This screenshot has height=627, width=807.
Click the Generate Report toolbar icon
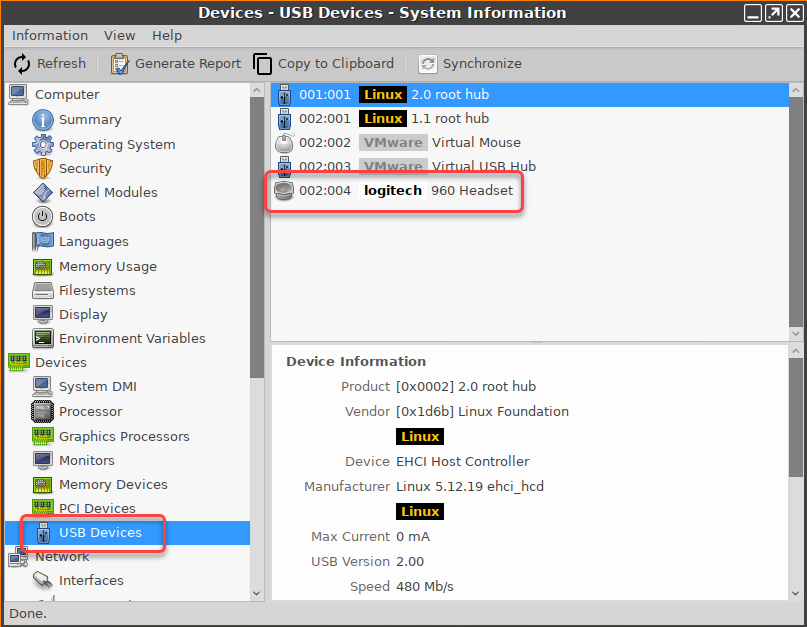click(x=120, y=63)
